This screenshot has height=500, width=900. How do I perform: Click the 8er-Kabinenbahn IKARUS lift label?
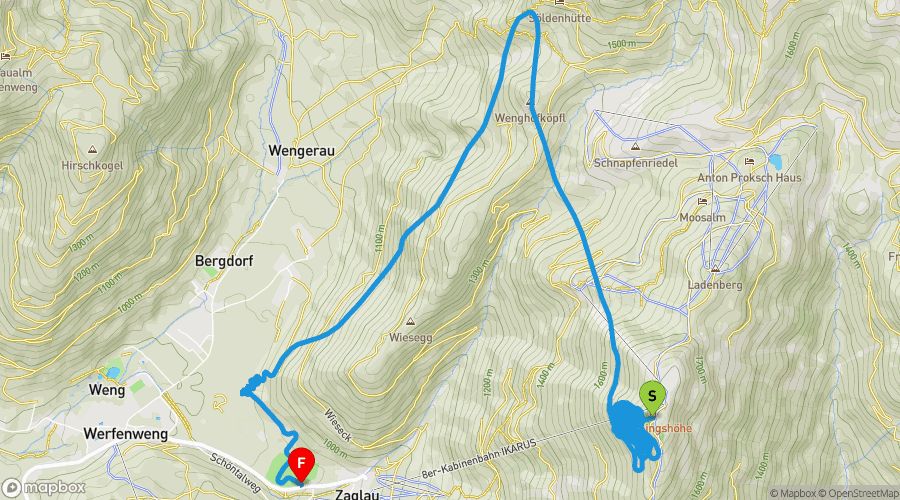[479, 459]
